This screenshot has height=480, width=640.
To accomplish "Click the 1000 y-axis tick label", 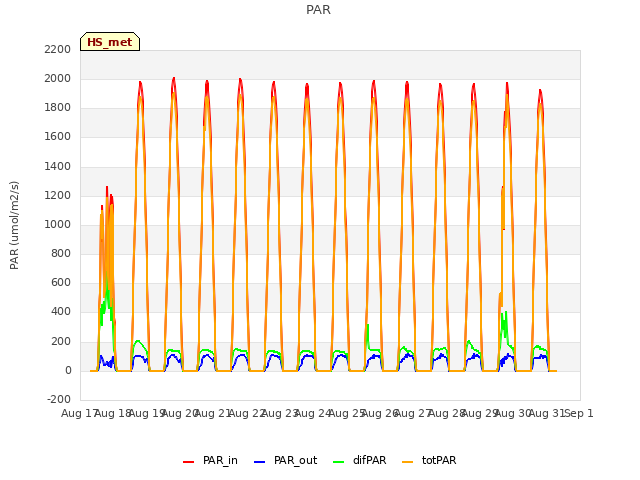I will tap(58, 224).
